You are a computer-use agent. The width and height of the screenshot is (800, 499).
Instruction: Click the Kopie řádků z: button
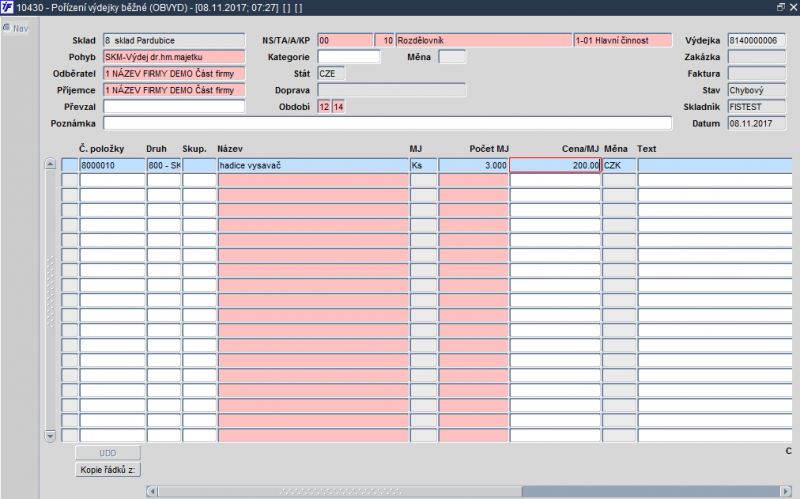click(108, 469)
